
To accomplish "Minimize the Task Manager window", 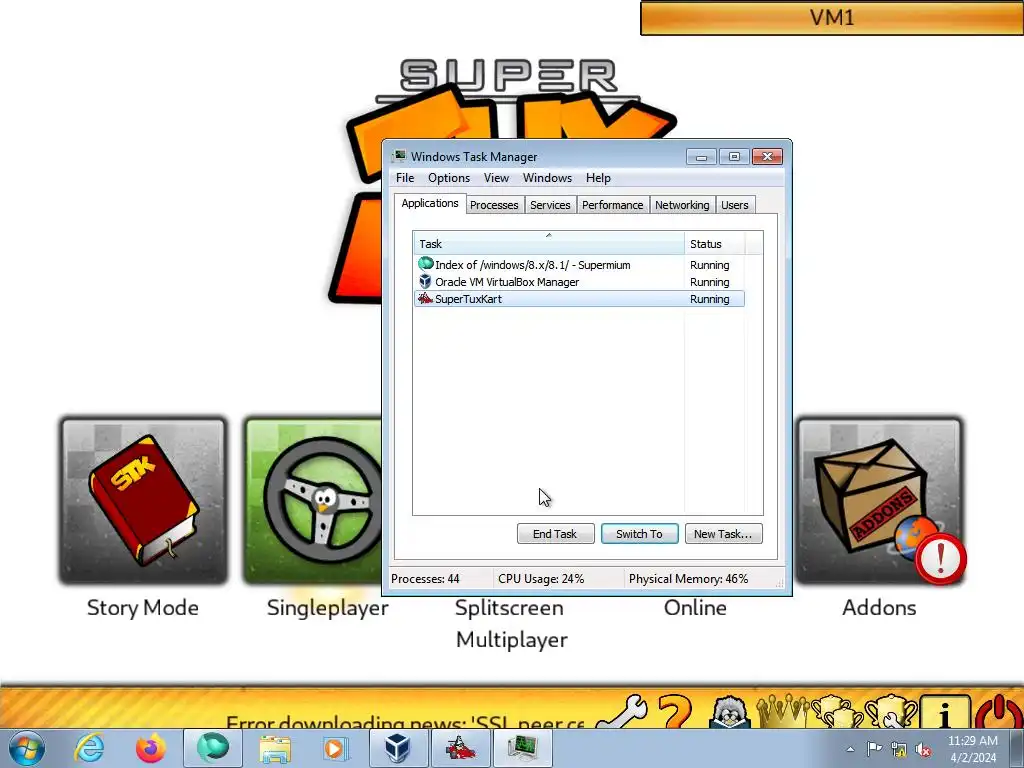I will (701, 157).
